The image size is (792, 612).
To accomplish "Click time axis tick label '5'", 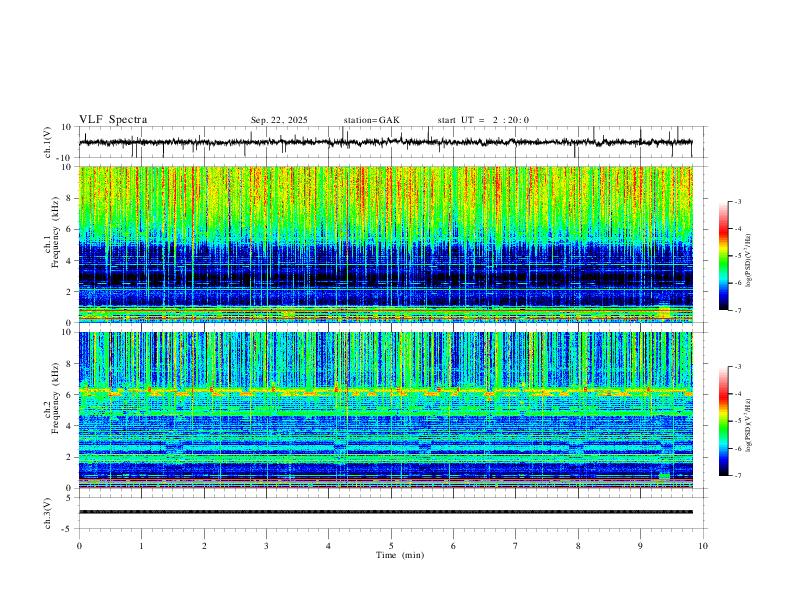I will tap(391, 546).
